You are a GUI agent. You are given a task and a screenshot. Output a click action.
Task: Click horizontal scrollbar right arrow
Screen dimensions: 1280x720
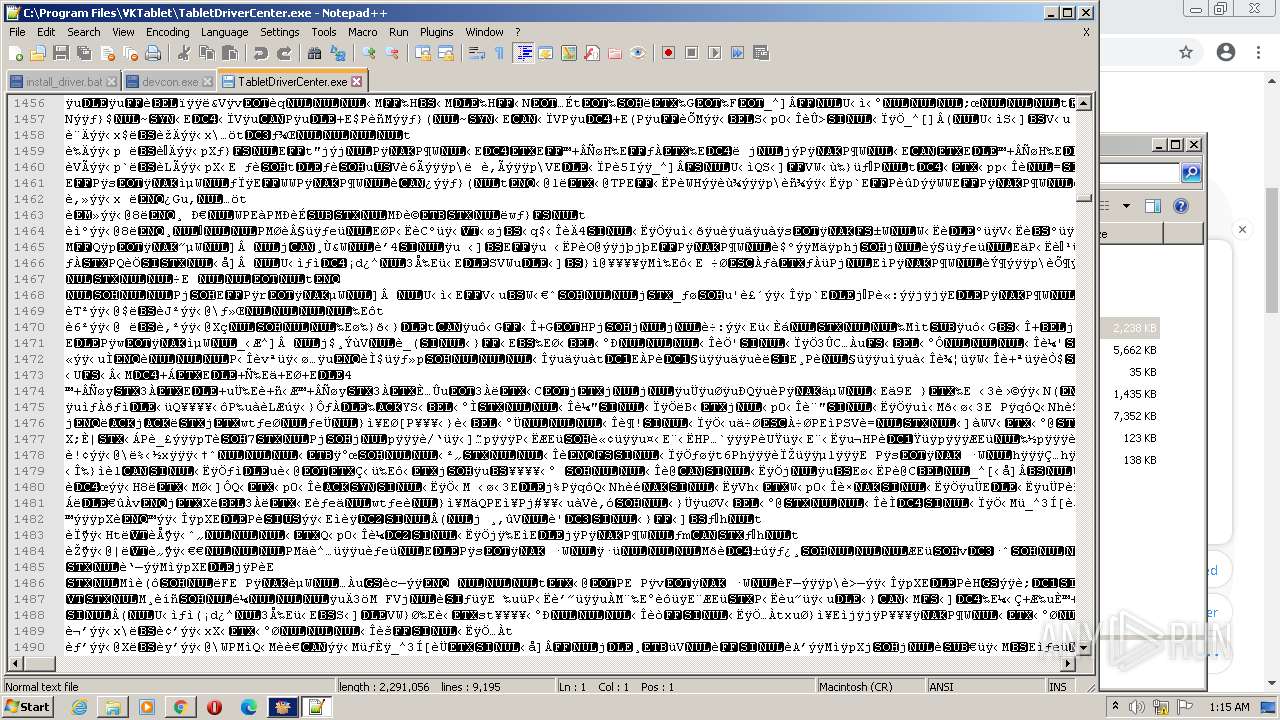coord(1069,664)
